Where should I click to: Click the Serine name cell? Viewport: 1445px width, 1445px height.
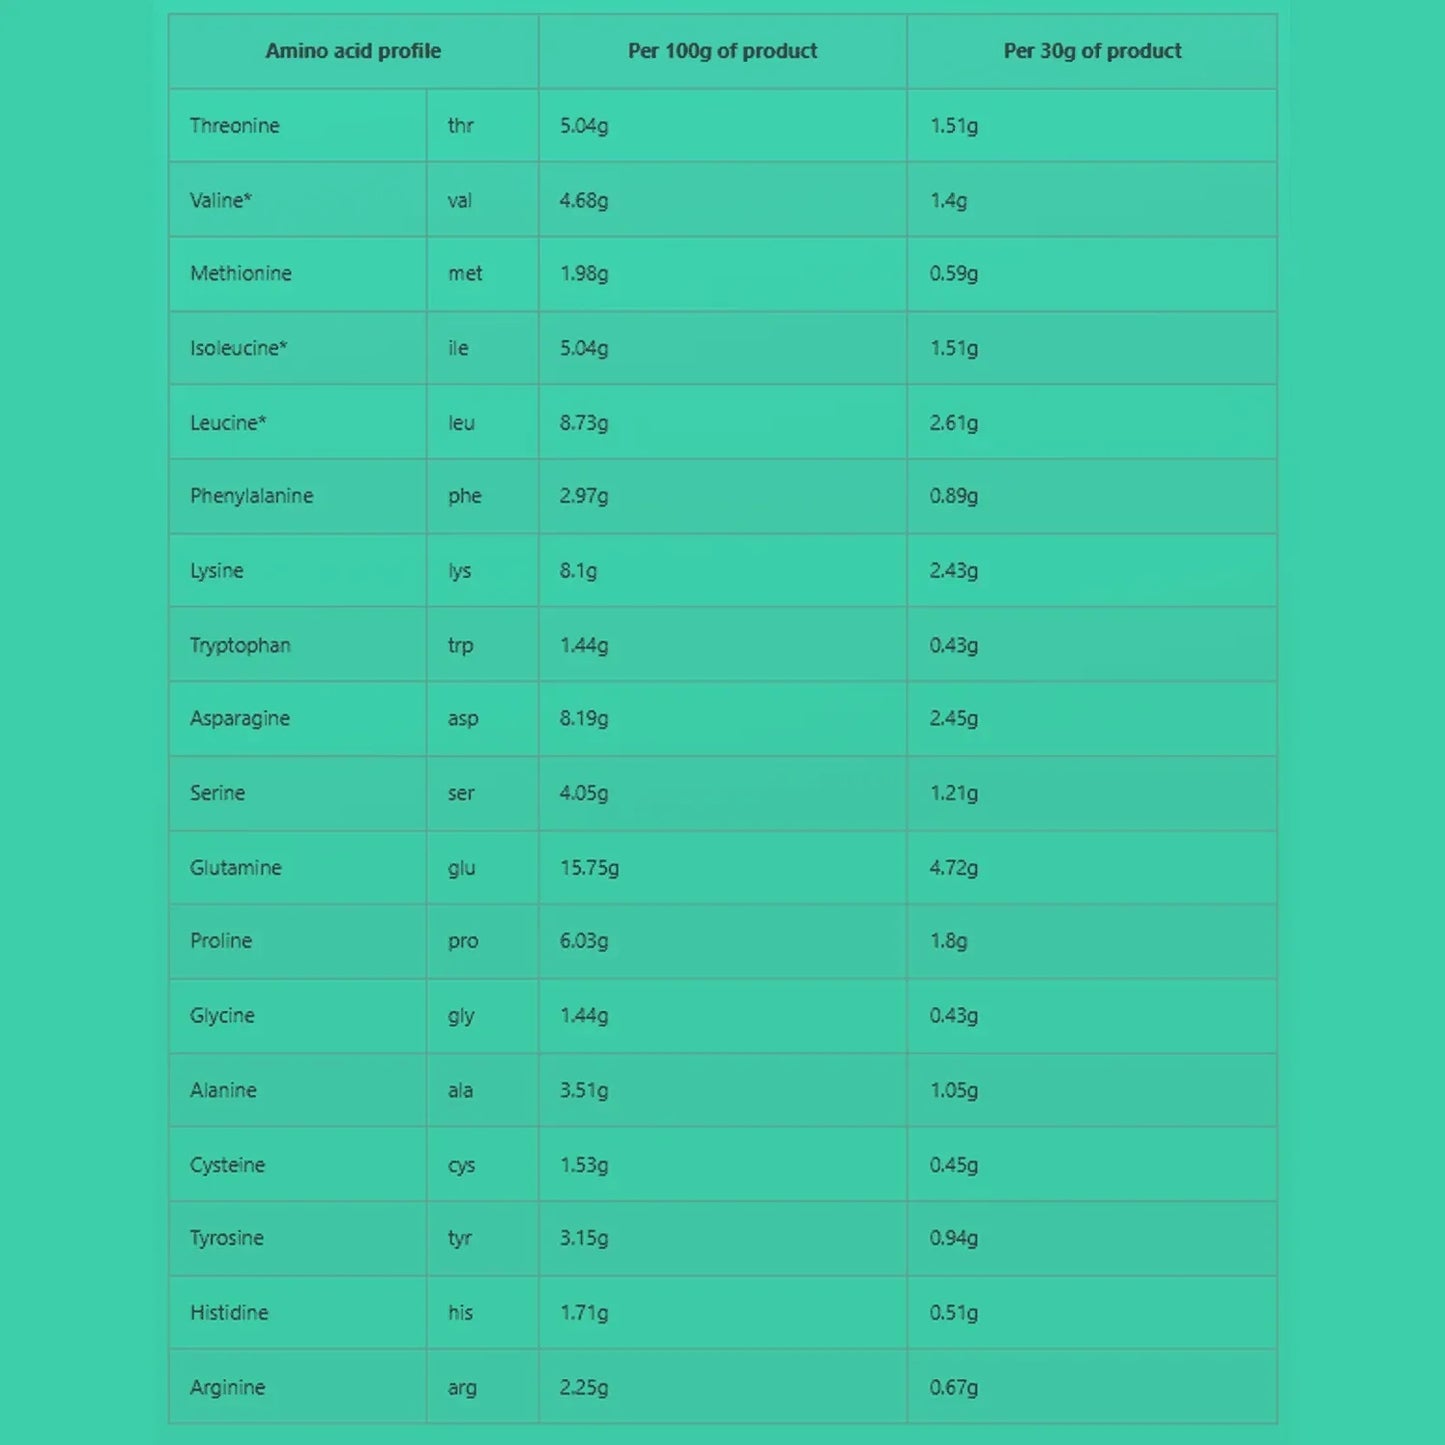[218, 793]
